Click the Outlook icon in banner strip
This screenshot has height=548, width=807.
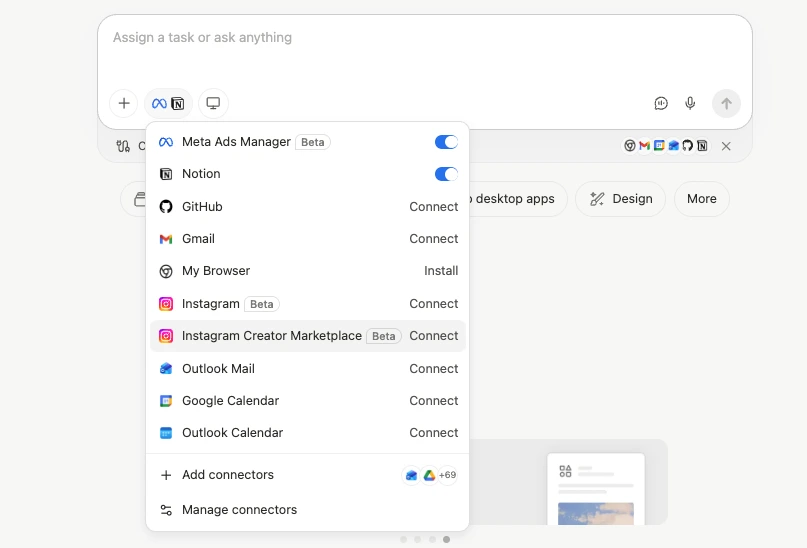(673, 146)
